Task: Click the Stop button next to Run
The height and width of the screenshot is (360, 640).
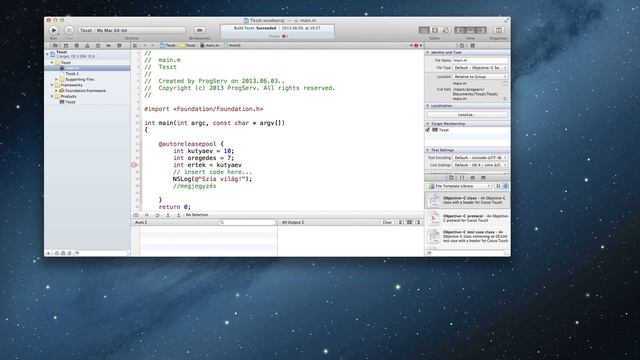Action: [x=69, y=30]
